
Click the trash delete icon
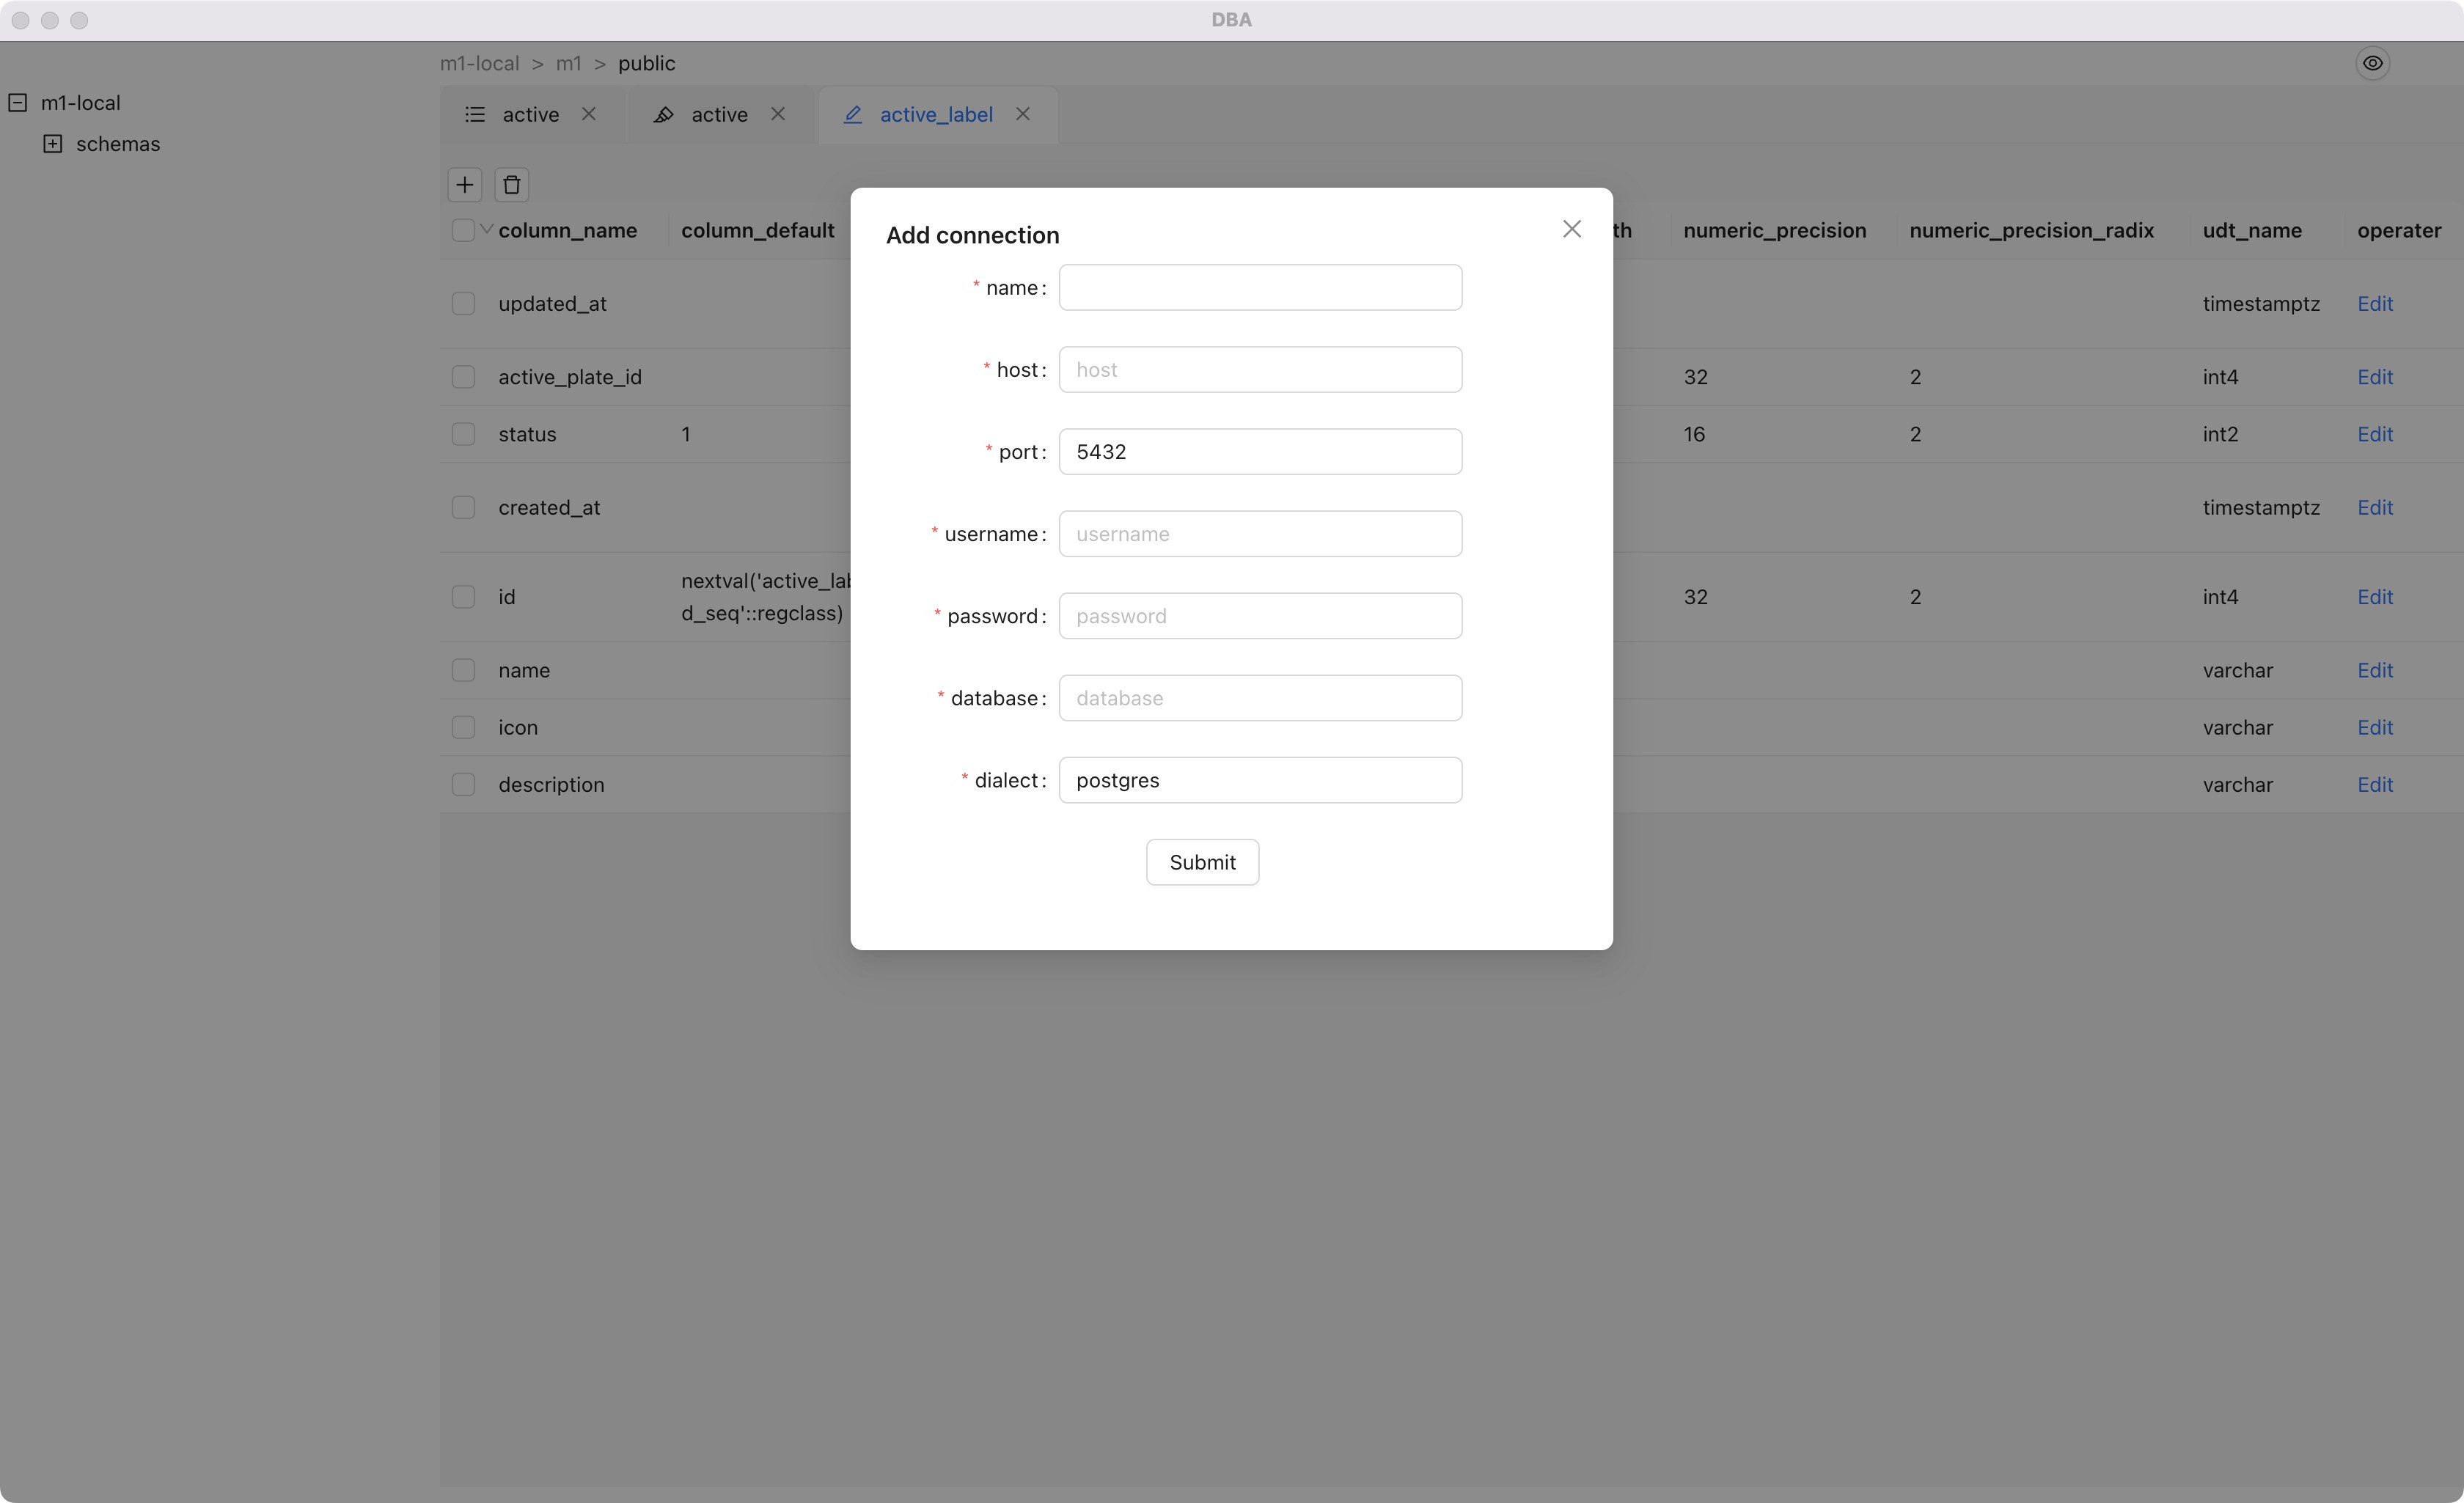tap(511, 185)
